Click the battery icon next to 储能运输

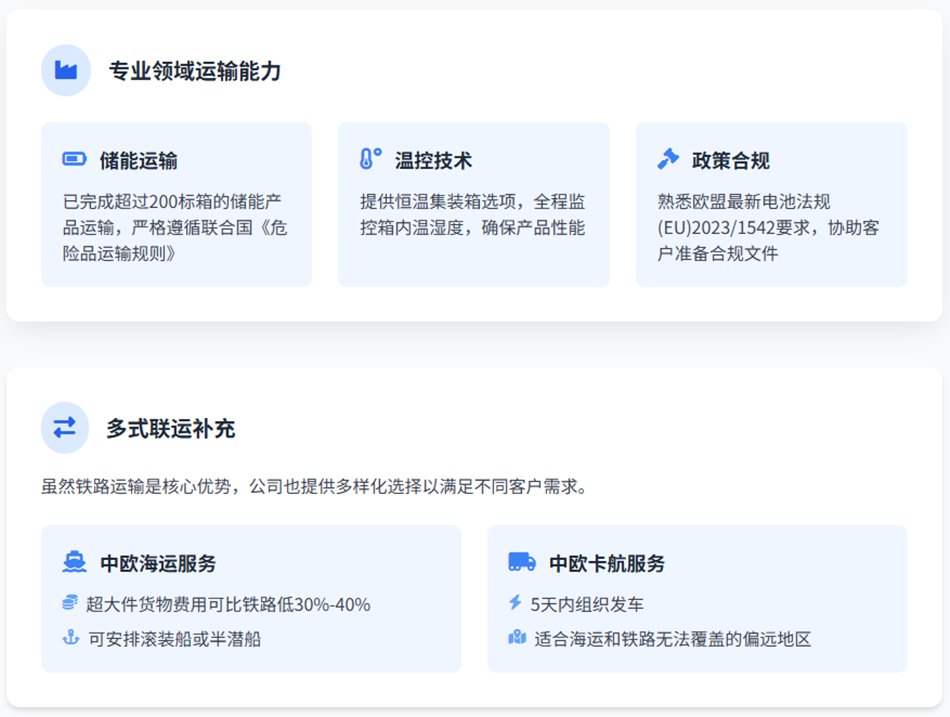coord(74,160)
